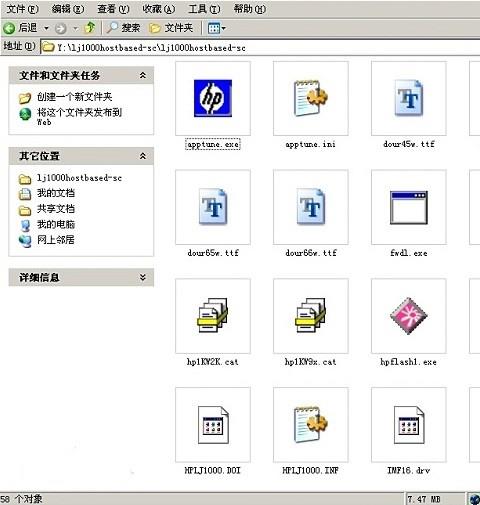
Task: Select the hp1KW2K.cat catalog icon
Action: pos(213,315)
